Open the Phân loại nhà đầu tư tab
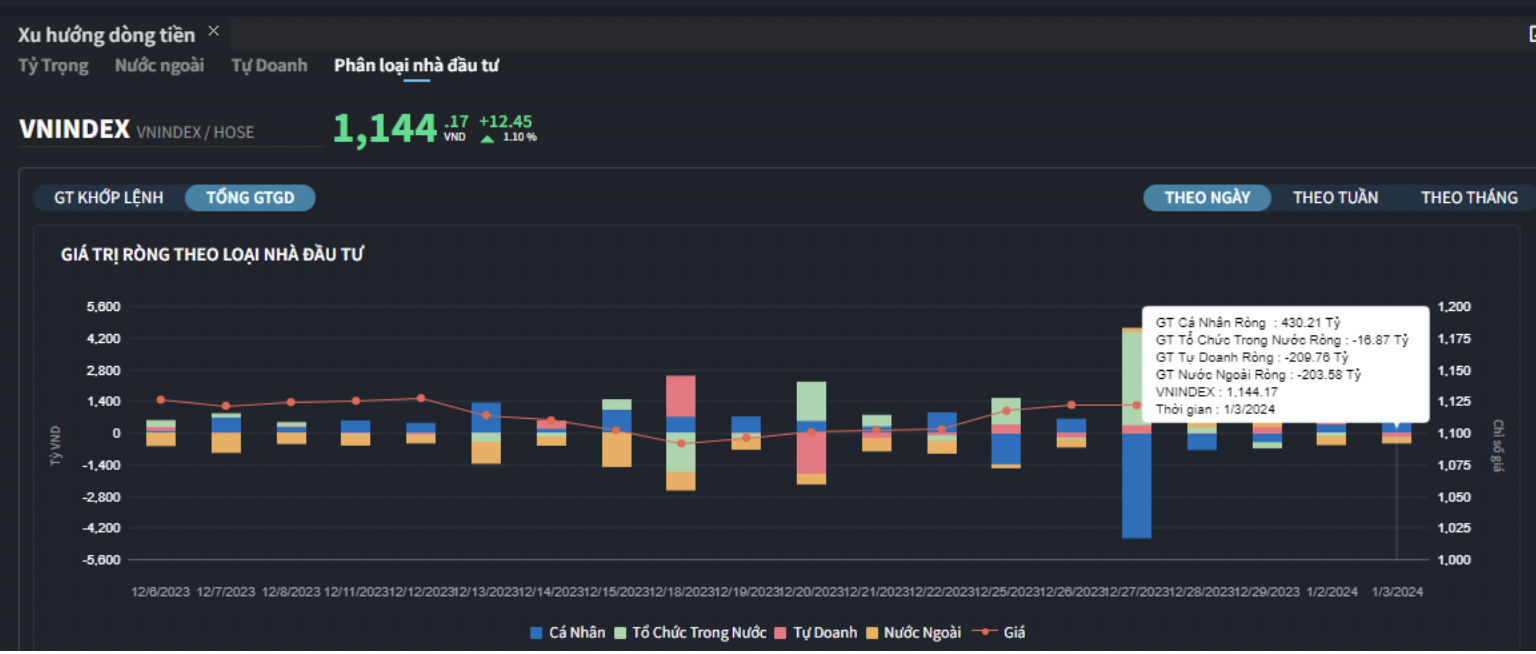Screen dimensions: 1536x654 (x=416, y=66)
